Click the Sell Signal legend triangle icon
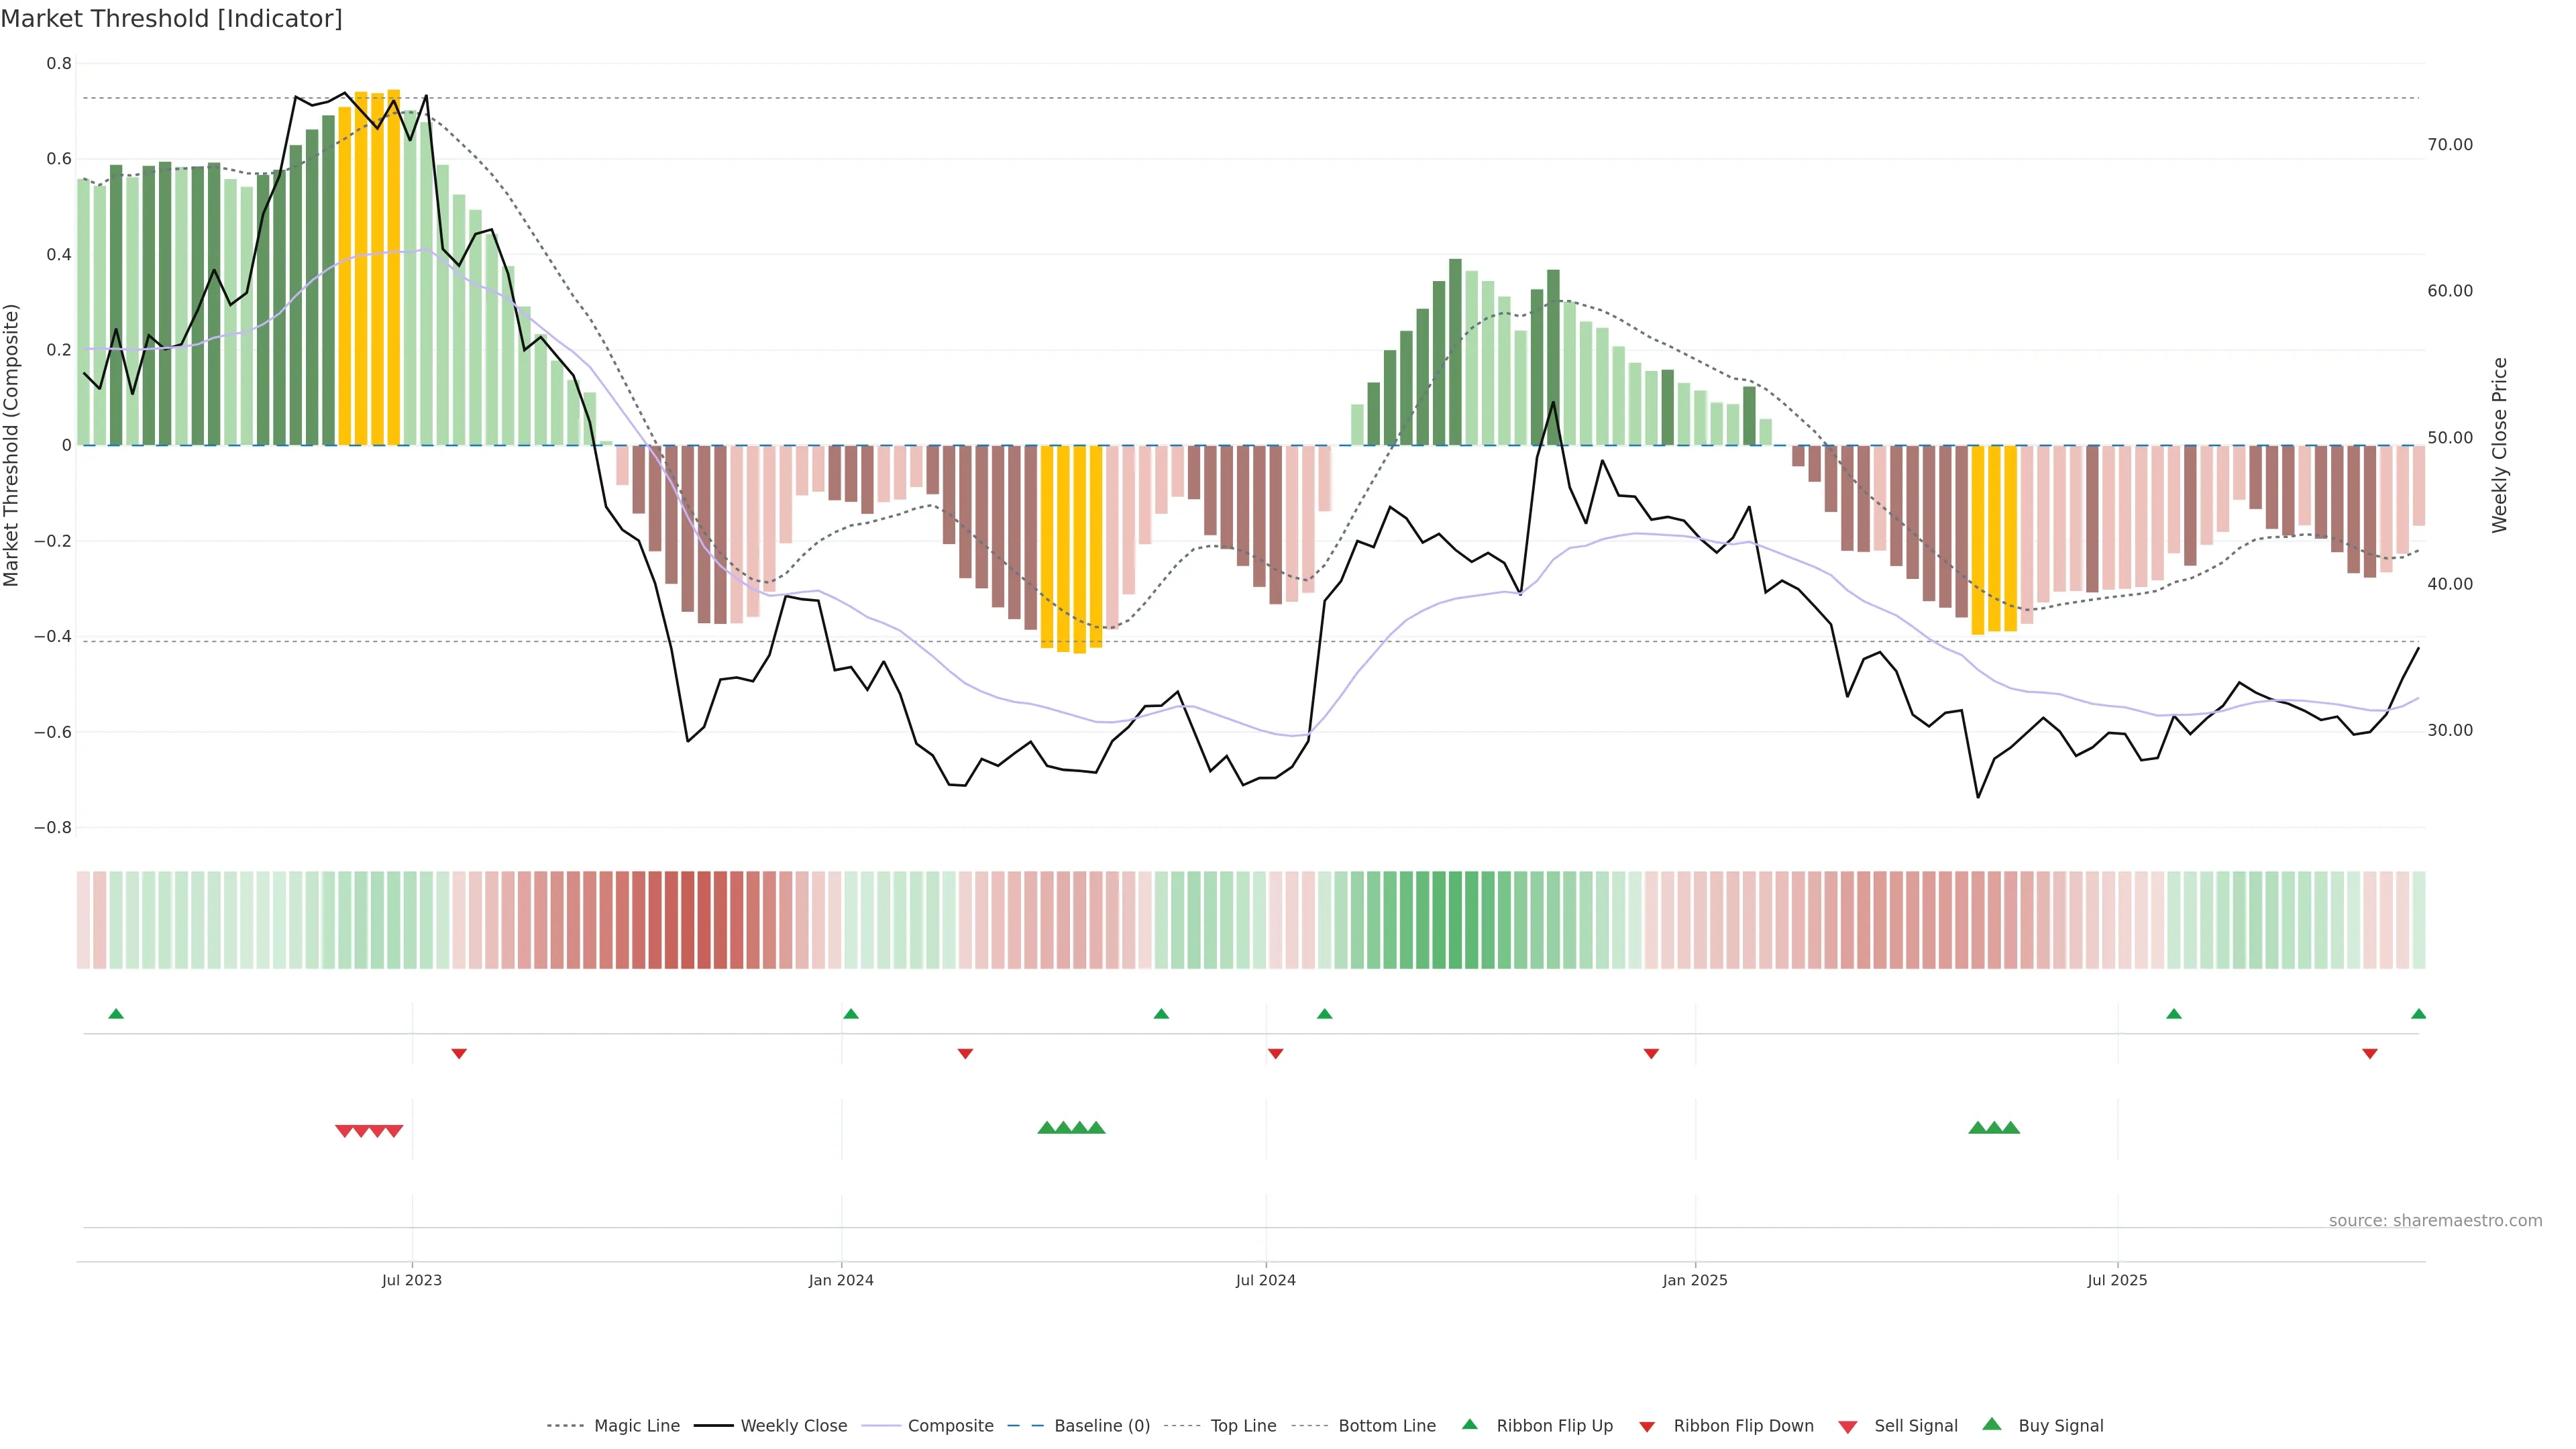Image resolution: width=2576 pixels, height=1449 pixels. pos(1847,1427)
